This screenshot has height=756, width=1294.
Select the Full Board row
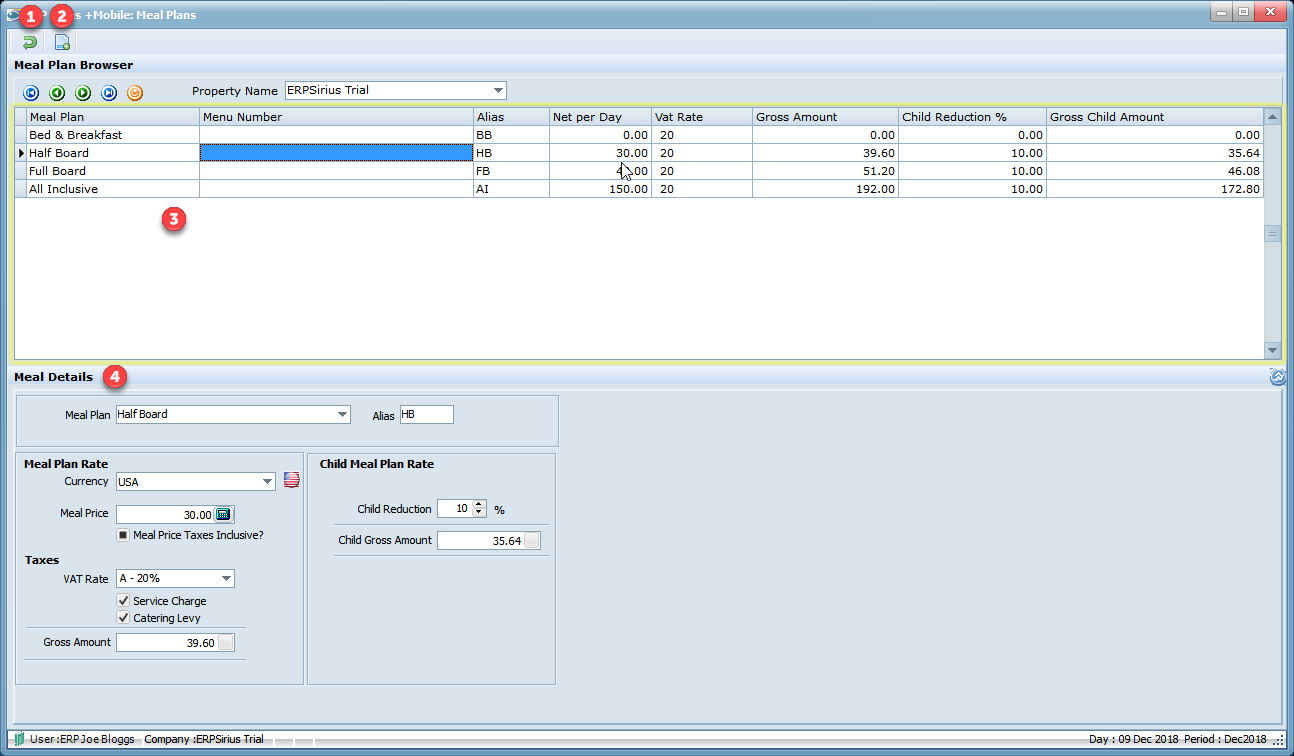[x=640, y=171]
